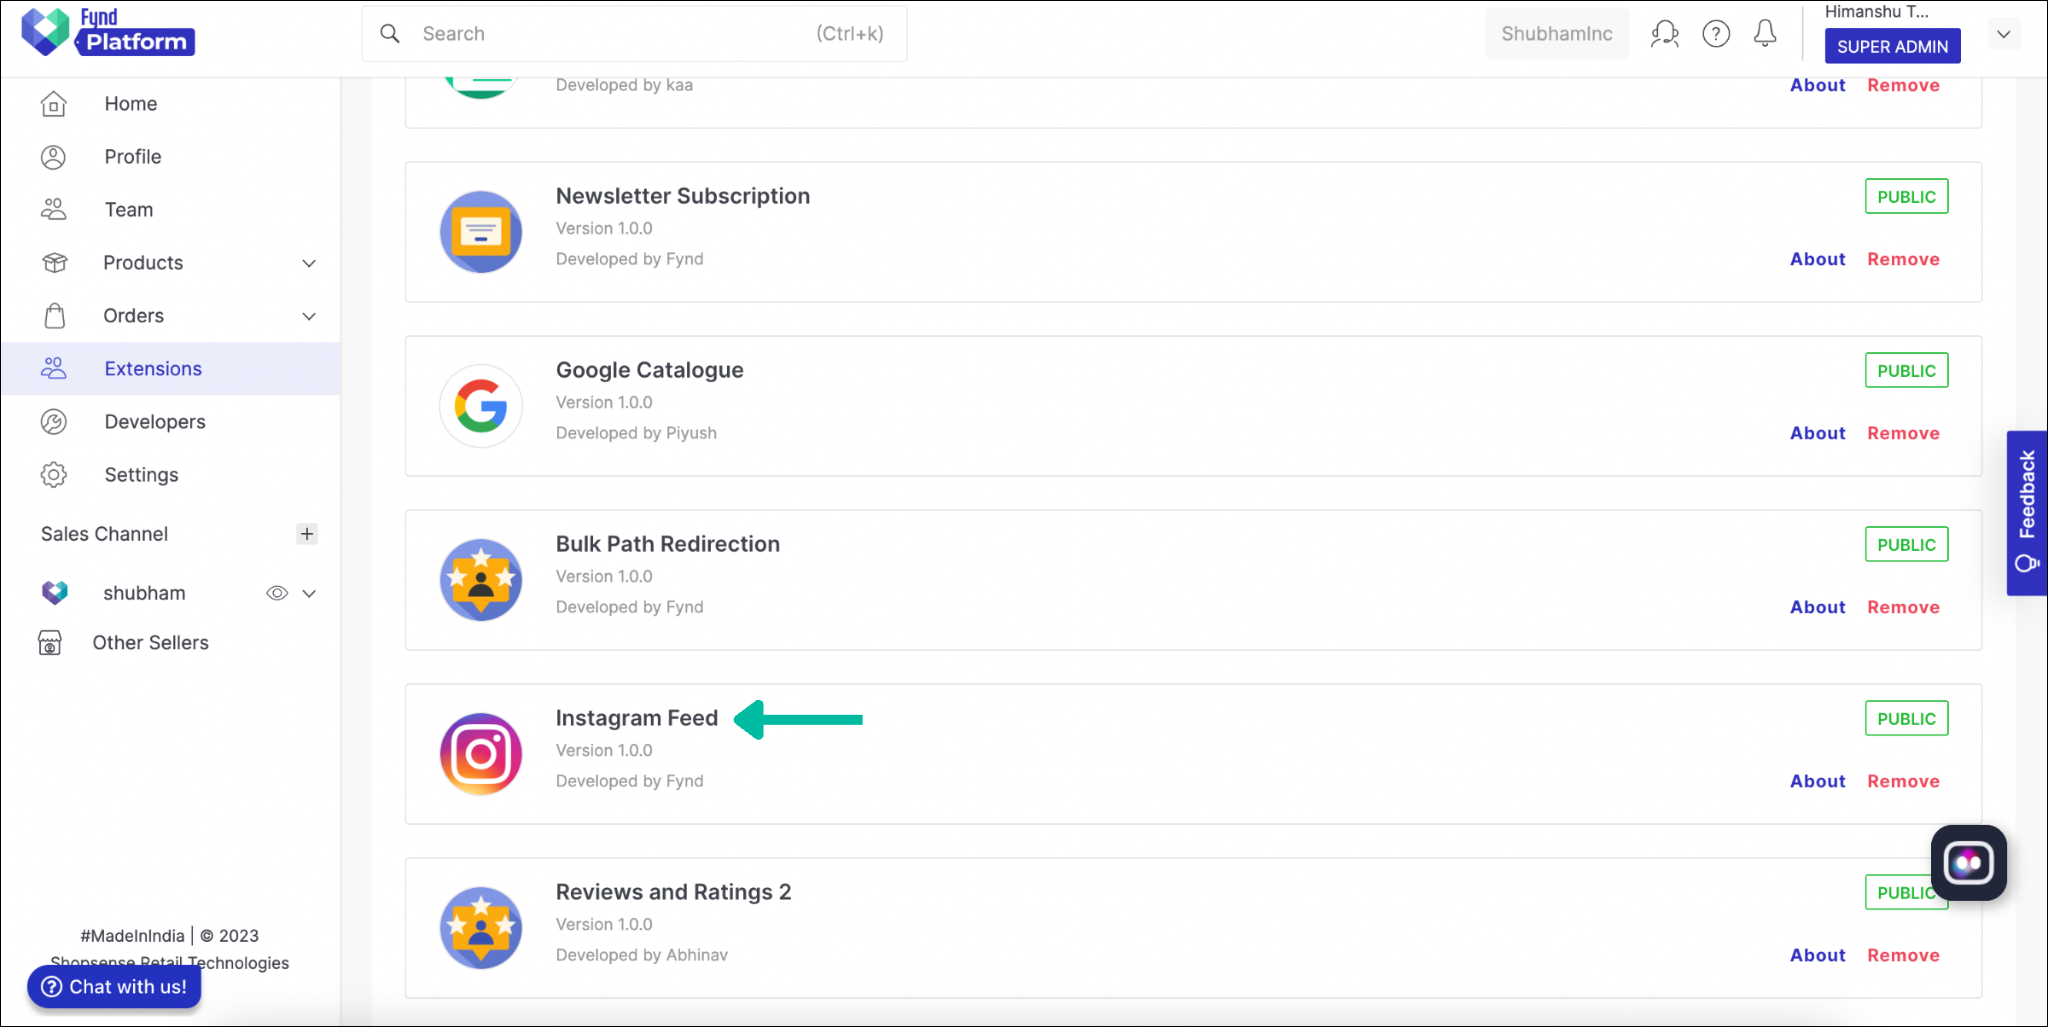The width and height of the screenshot is (2048, 1027).
Task: Remove the Google Catalogue extension
Action: (x=1903, y=432)
